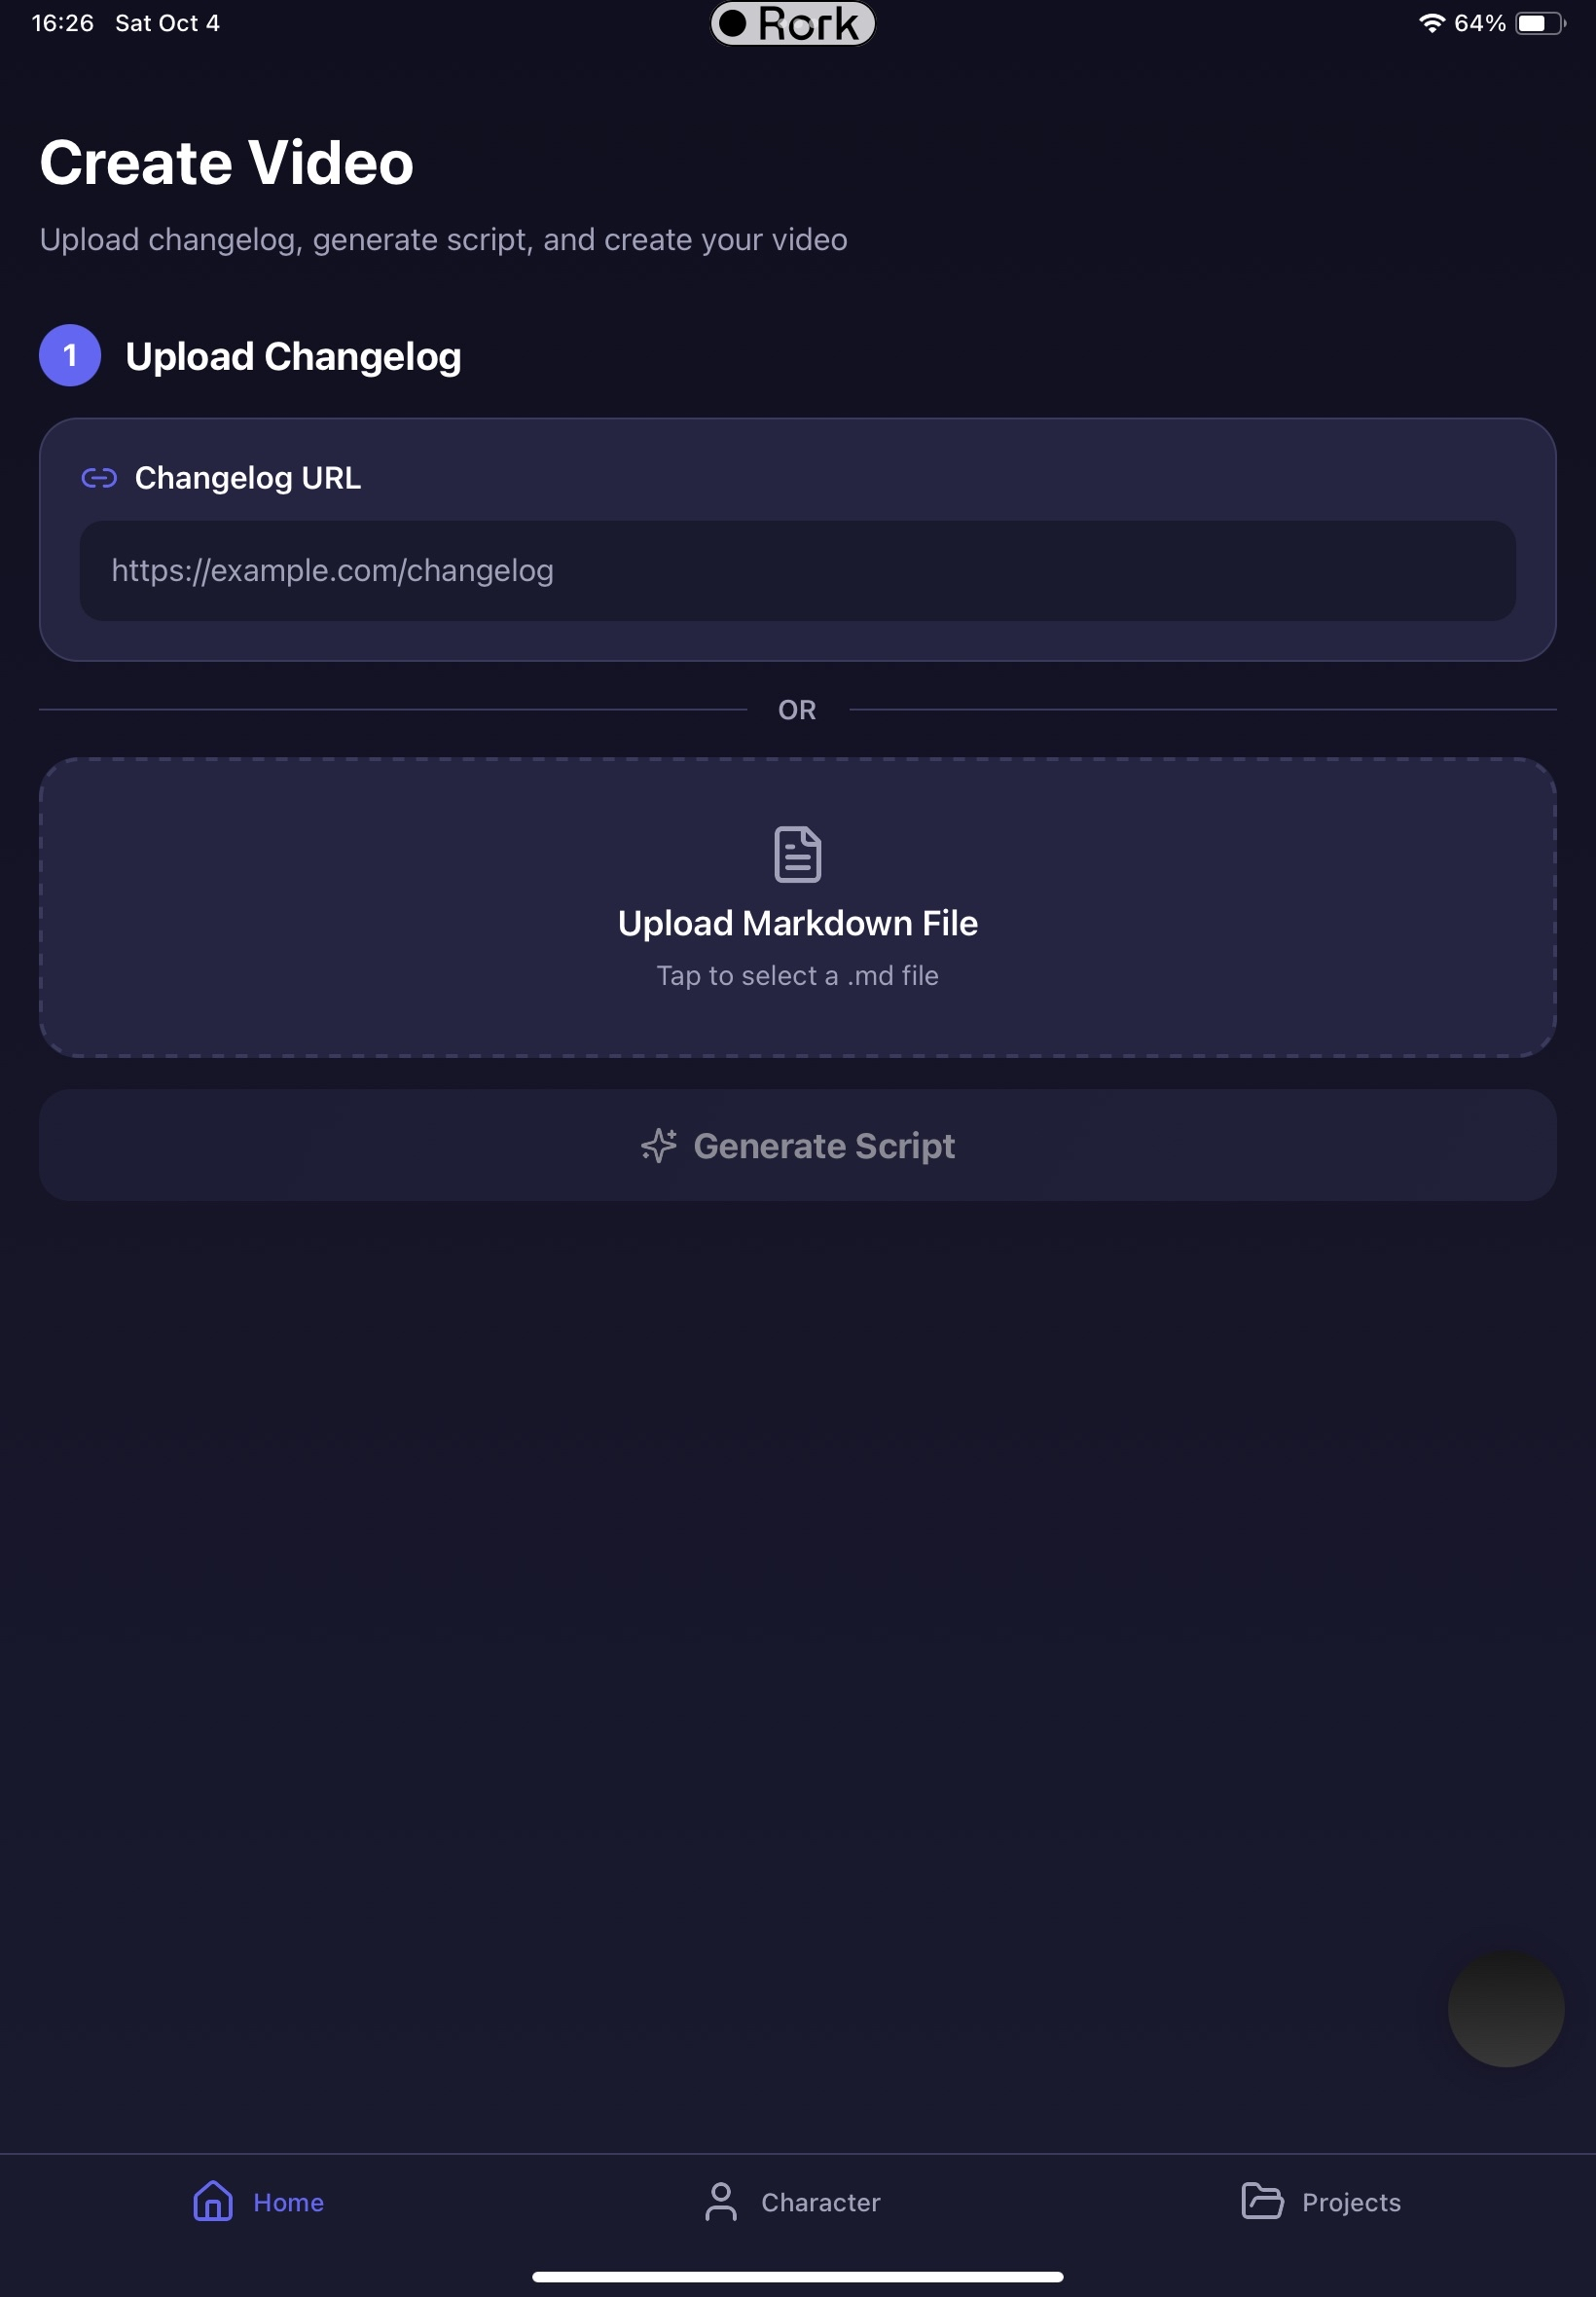Click the document icon in upload area

798,854
